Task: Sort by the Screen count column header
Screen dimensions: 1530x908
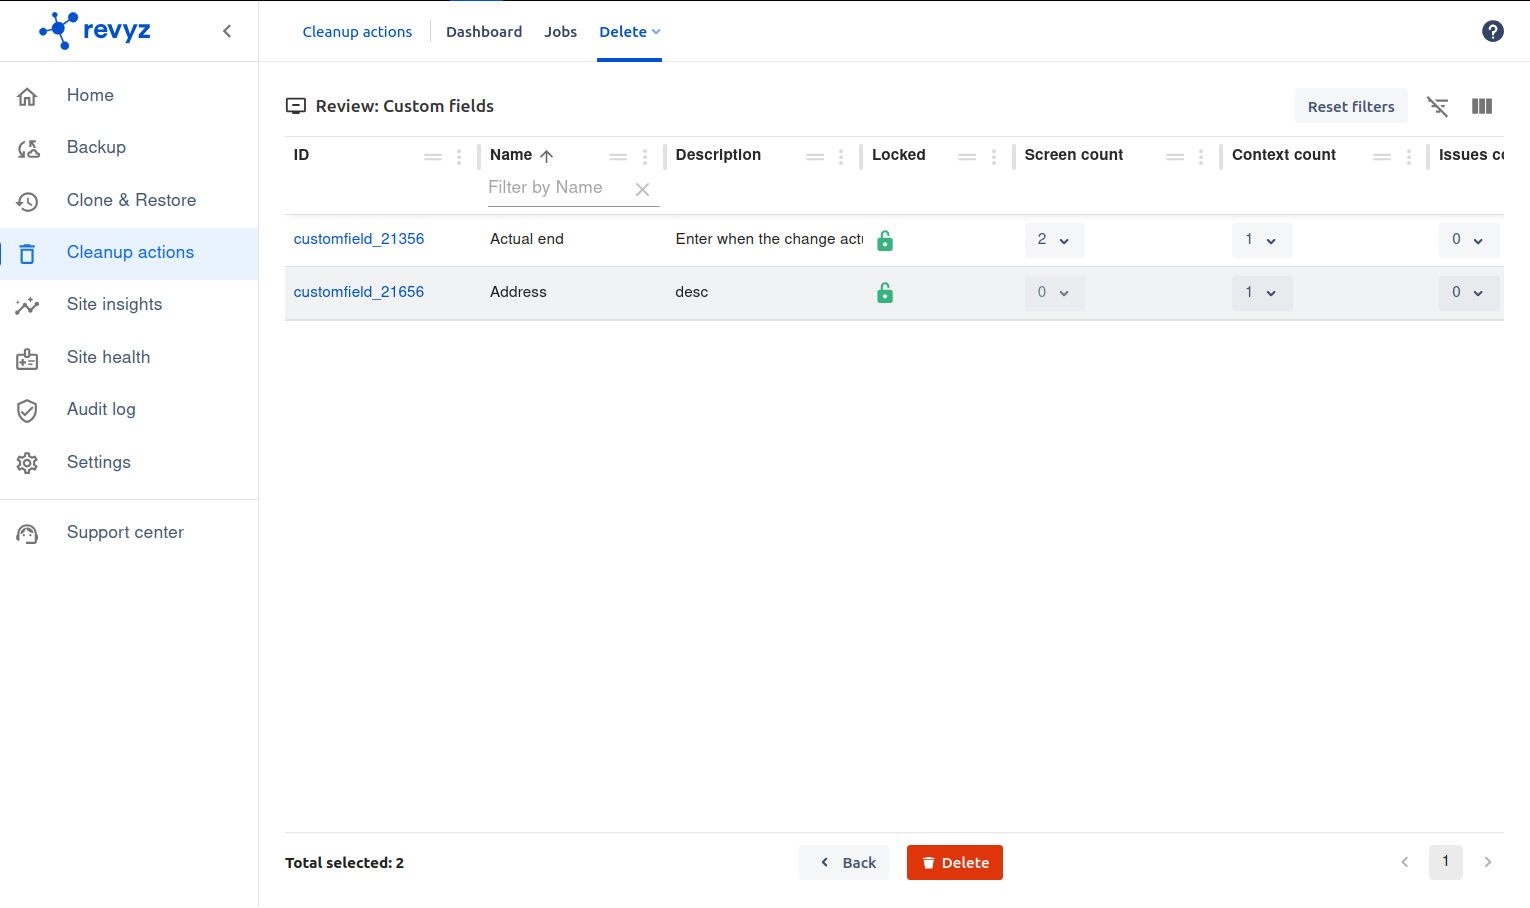Action: click(x=1074, y=155)
